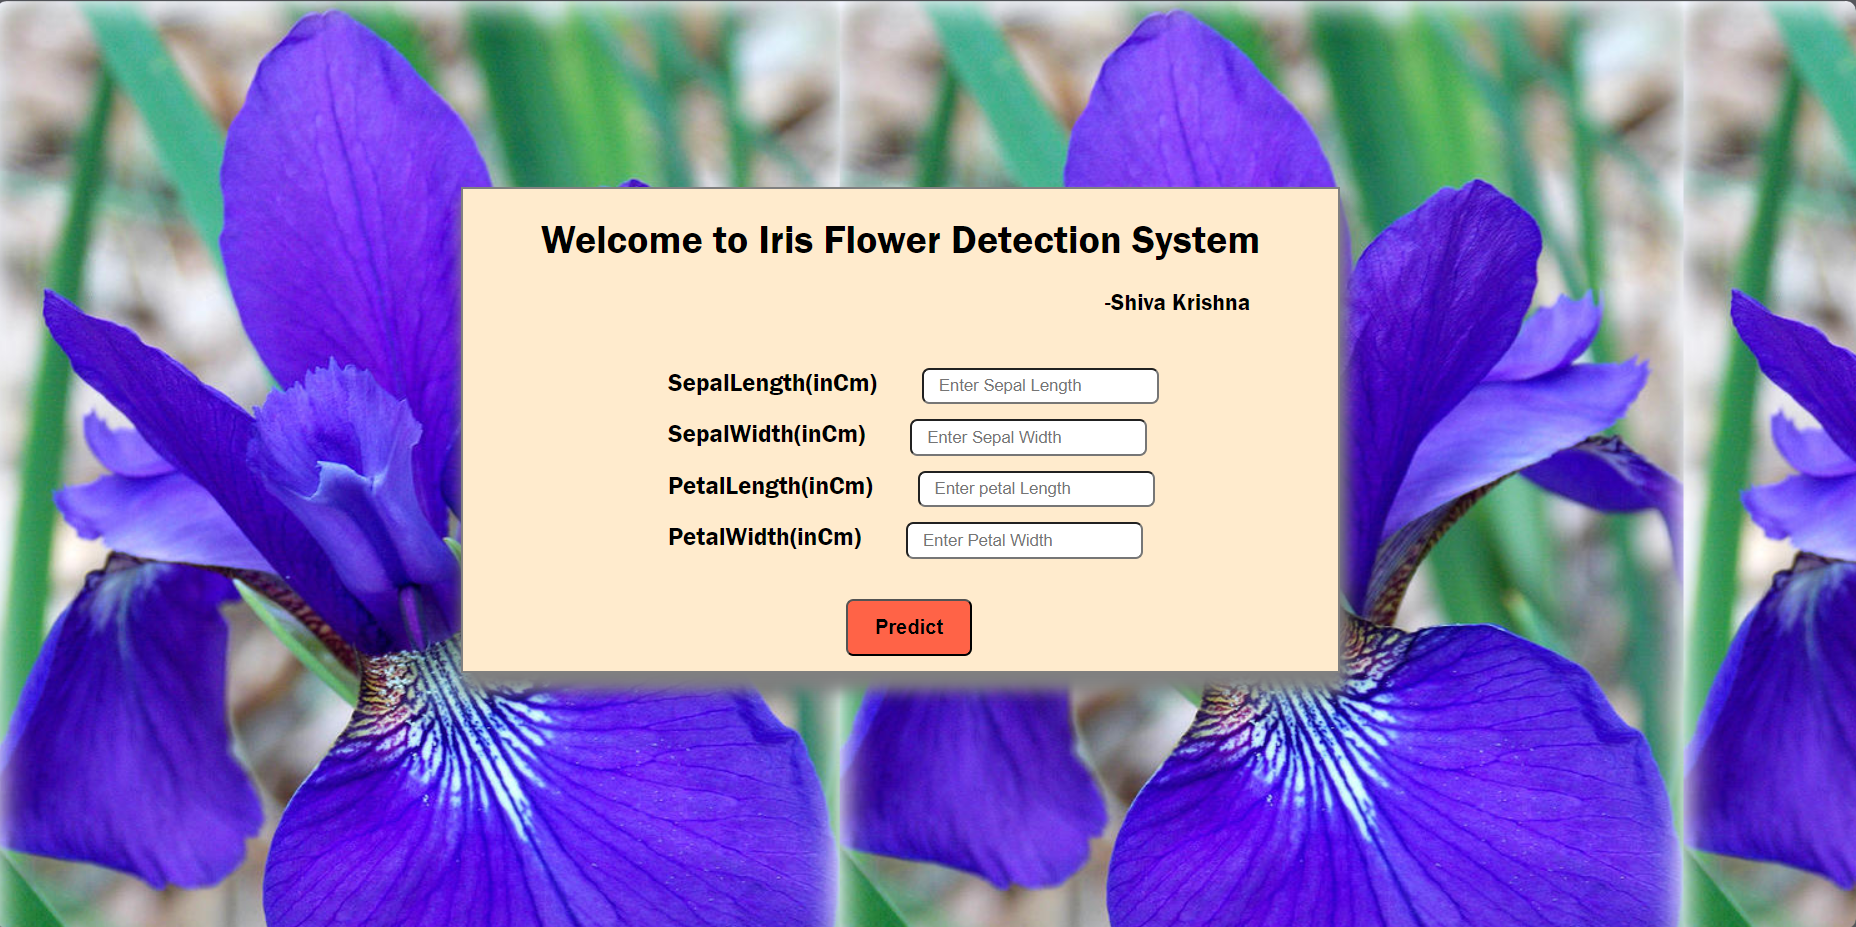Focus the Enter Sepal Width input box
Image resolution: width=1856 pixels, height=927 pixels.
click(1028, 437)
